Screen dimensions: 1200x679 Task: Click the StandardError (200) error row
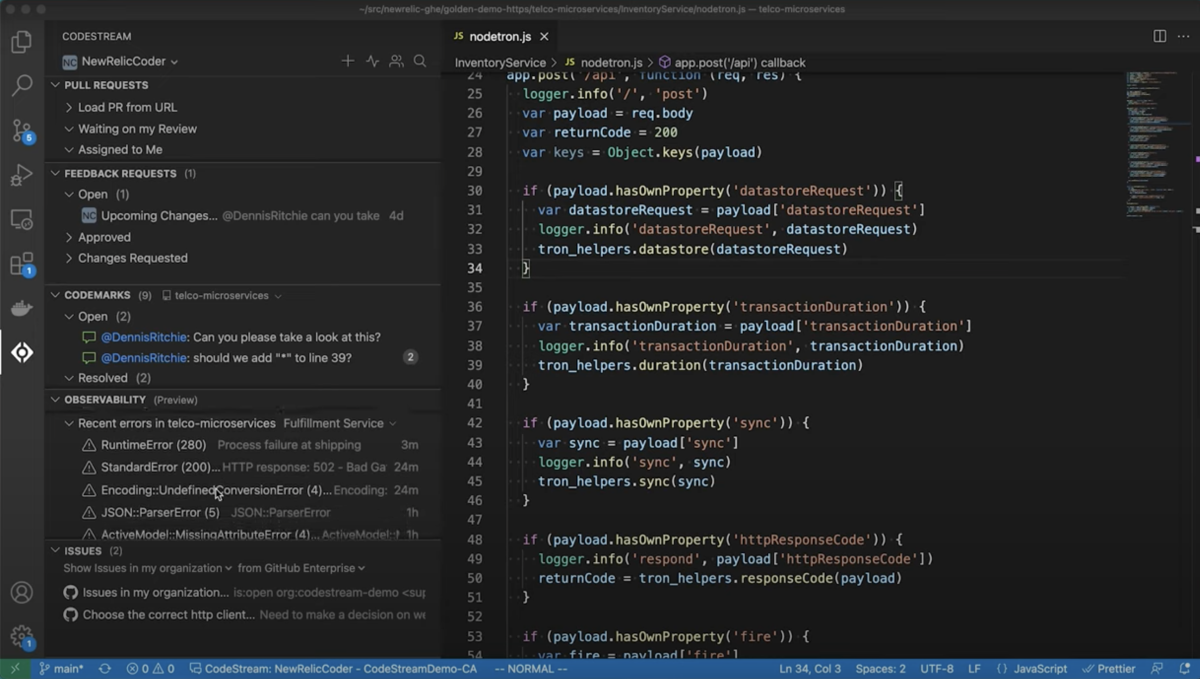(x=248, y=467)
